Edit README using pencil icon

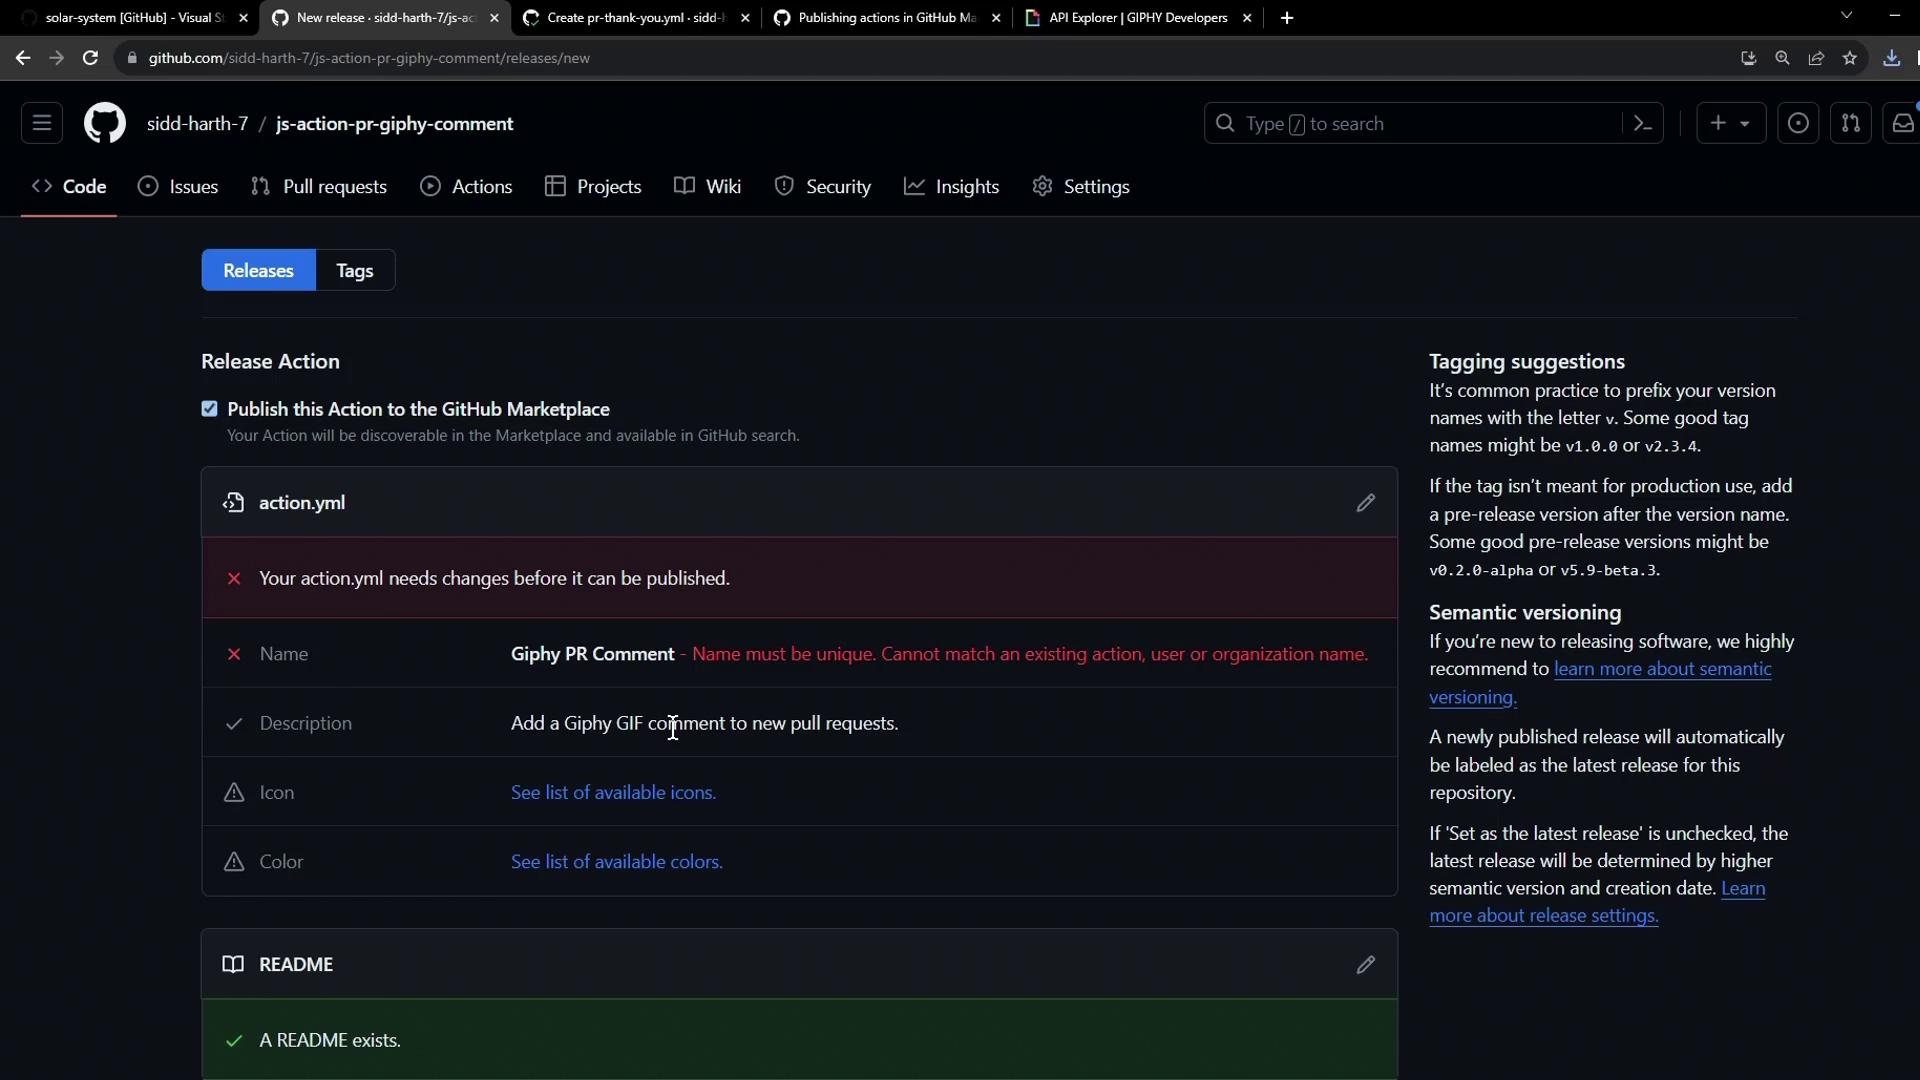1365,965
